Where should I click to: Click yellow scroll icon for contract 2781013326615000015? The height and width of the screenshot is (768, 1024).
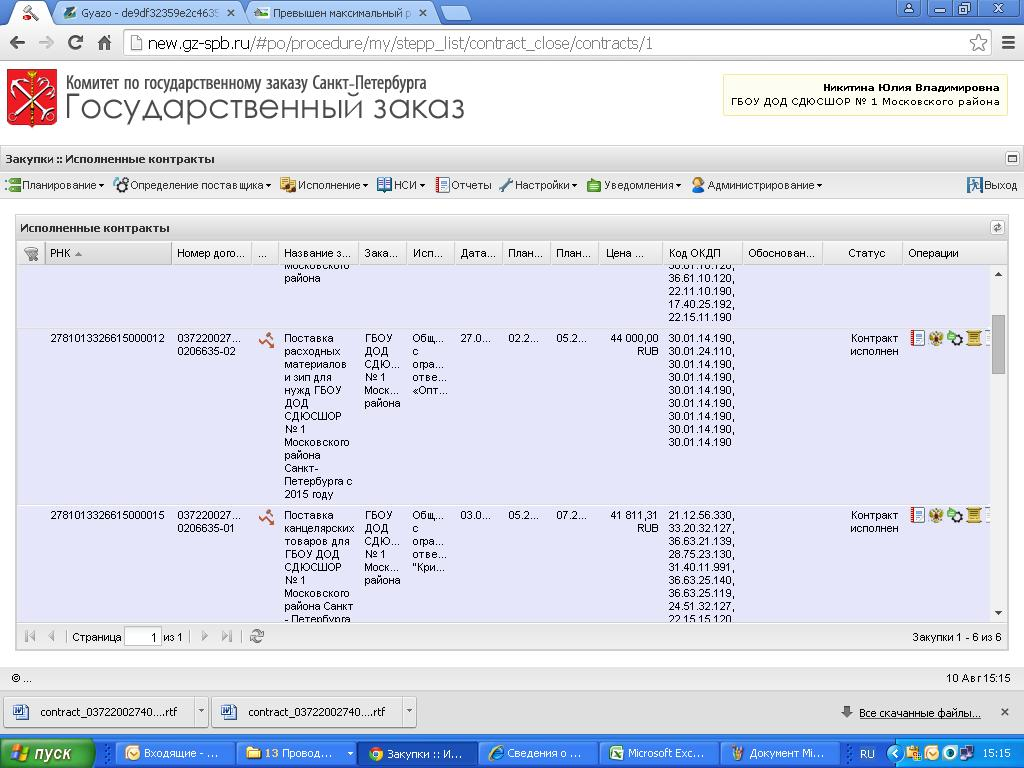coord(974,515)
